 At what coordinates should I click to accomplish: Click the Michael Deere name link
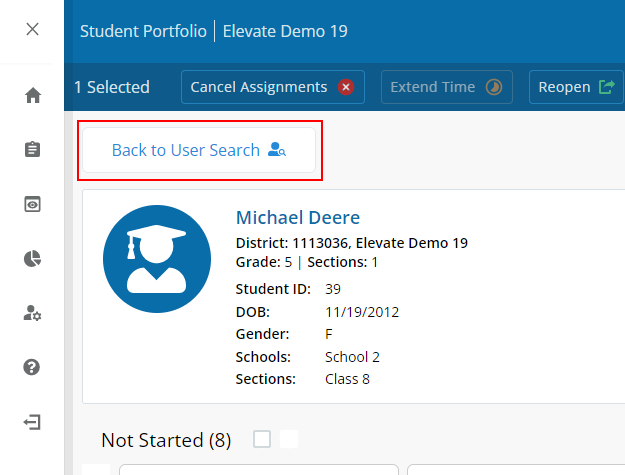(298, 218)
